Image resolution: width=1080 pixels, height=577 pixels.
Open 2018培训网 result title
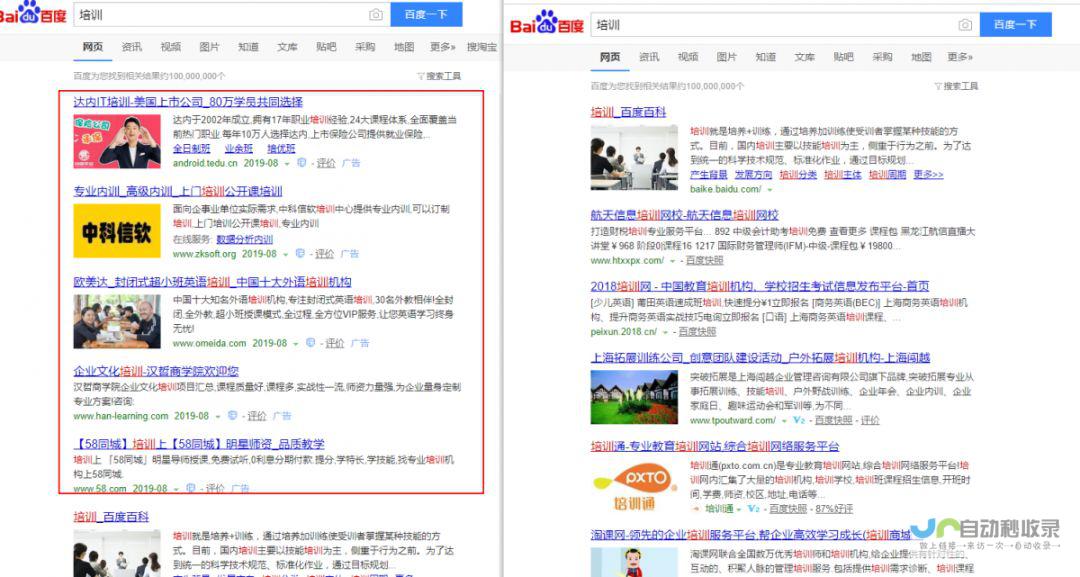(760, 286)
